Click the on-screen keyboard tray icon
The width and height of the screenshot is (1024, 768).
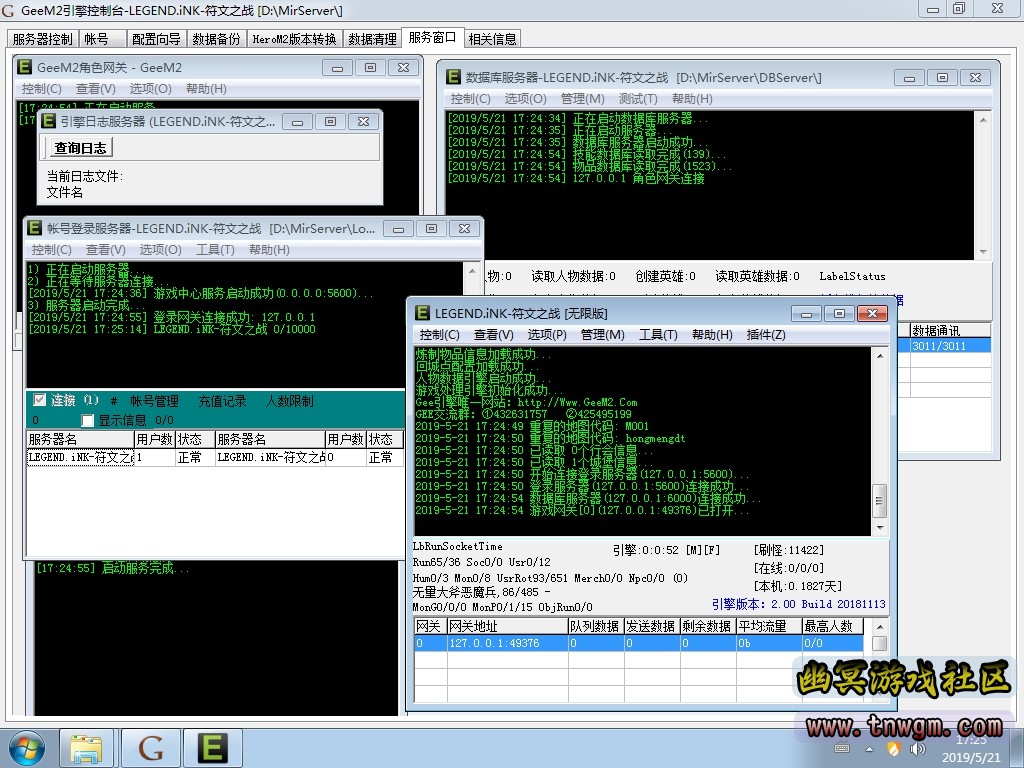(x=842, y=748)
